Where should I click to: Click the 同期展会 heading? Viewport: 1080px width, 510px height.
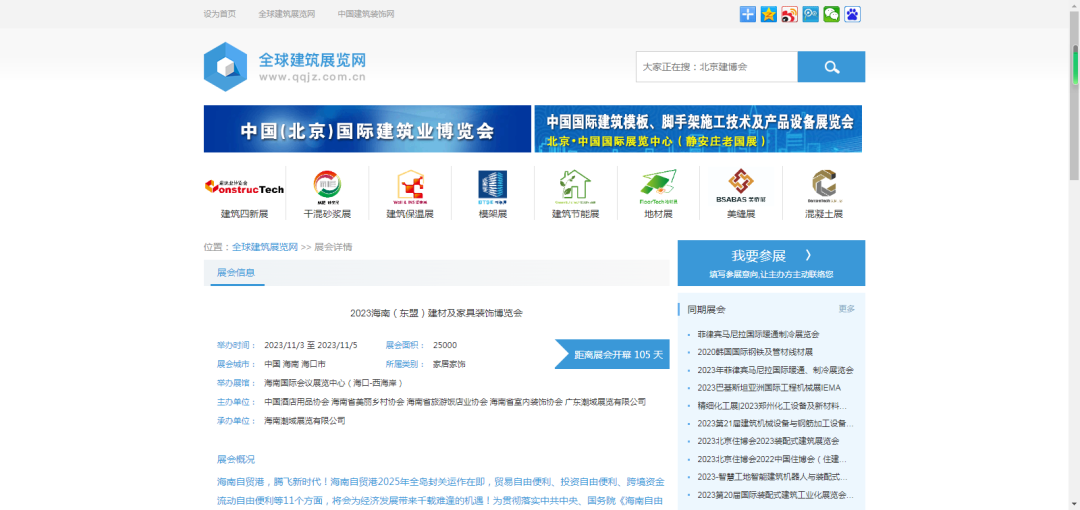(x=706, y=309)
